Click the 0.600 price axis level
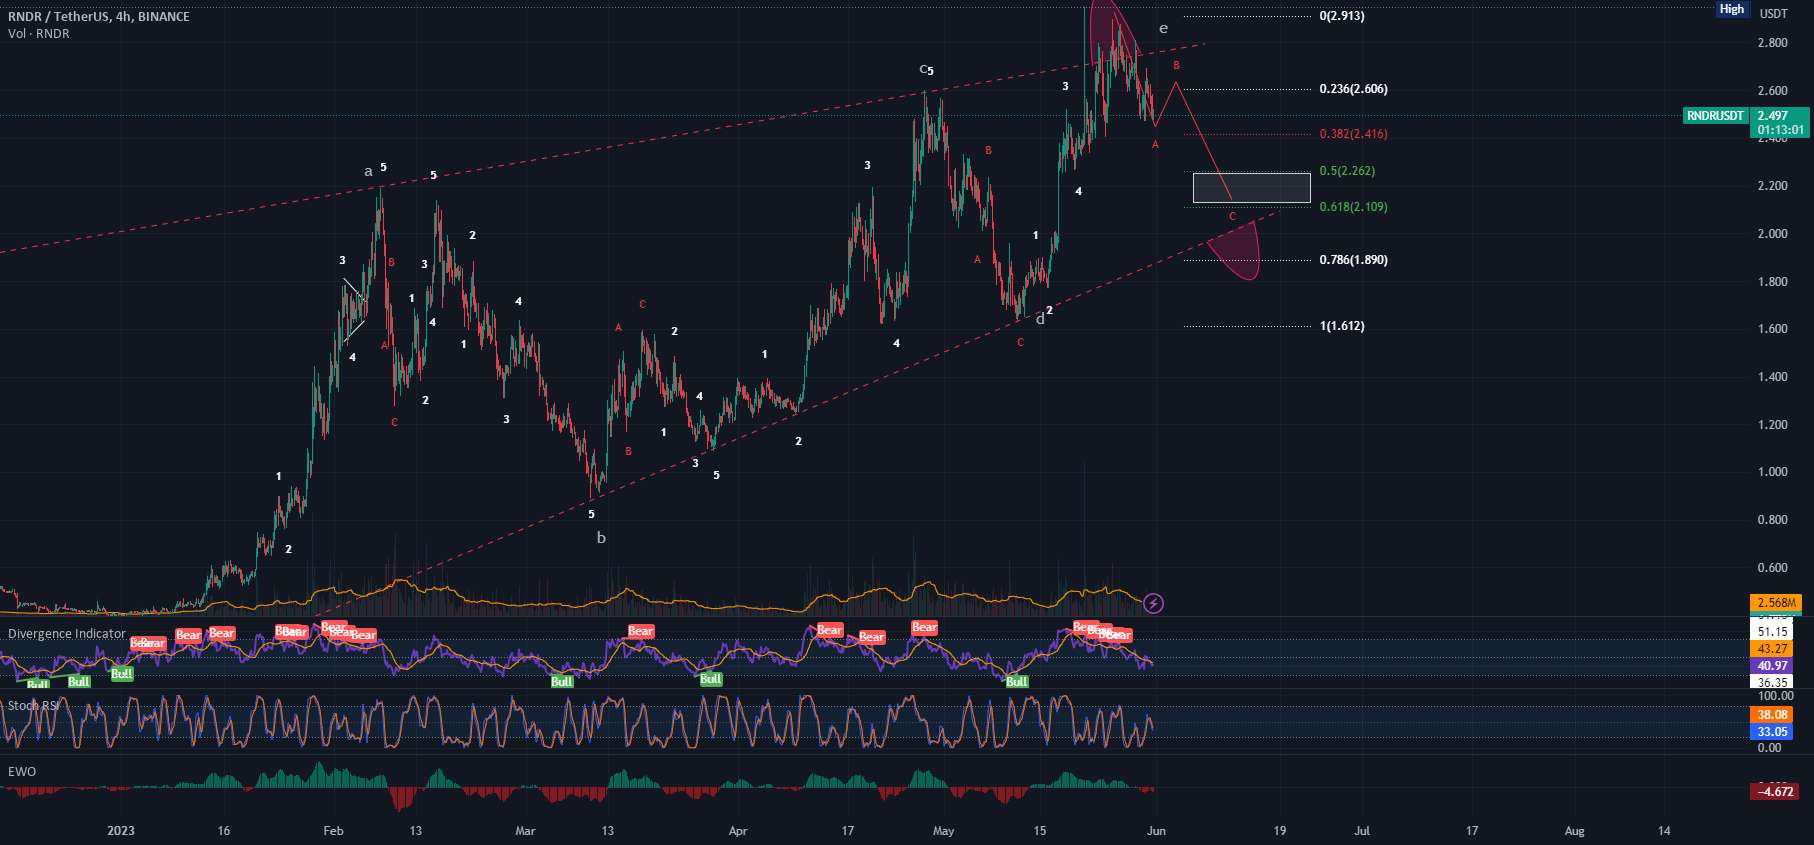The height and width of the screenshot is (845, 1814). pos(1773,568)
